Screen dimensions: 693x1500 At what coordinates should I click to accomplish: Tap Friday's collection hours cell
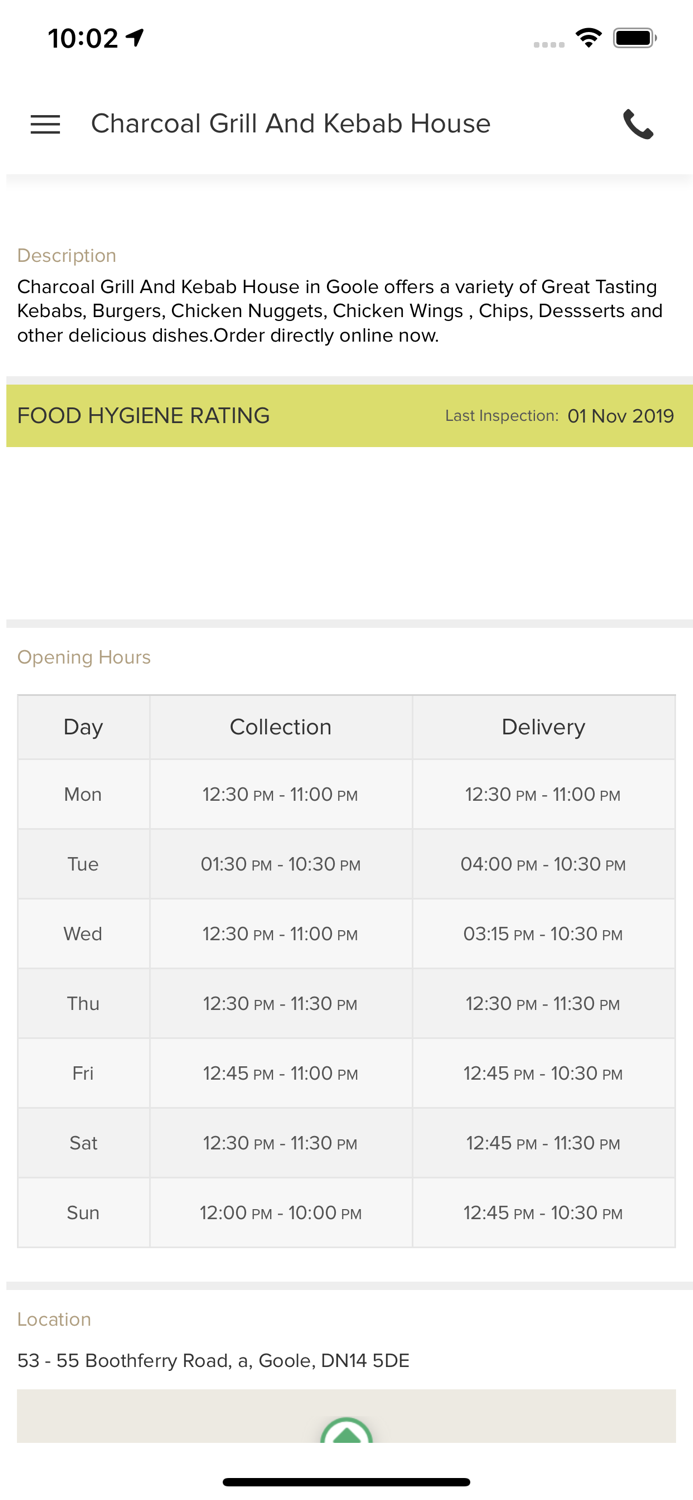pyautogui.click(x=281, y=1074)
